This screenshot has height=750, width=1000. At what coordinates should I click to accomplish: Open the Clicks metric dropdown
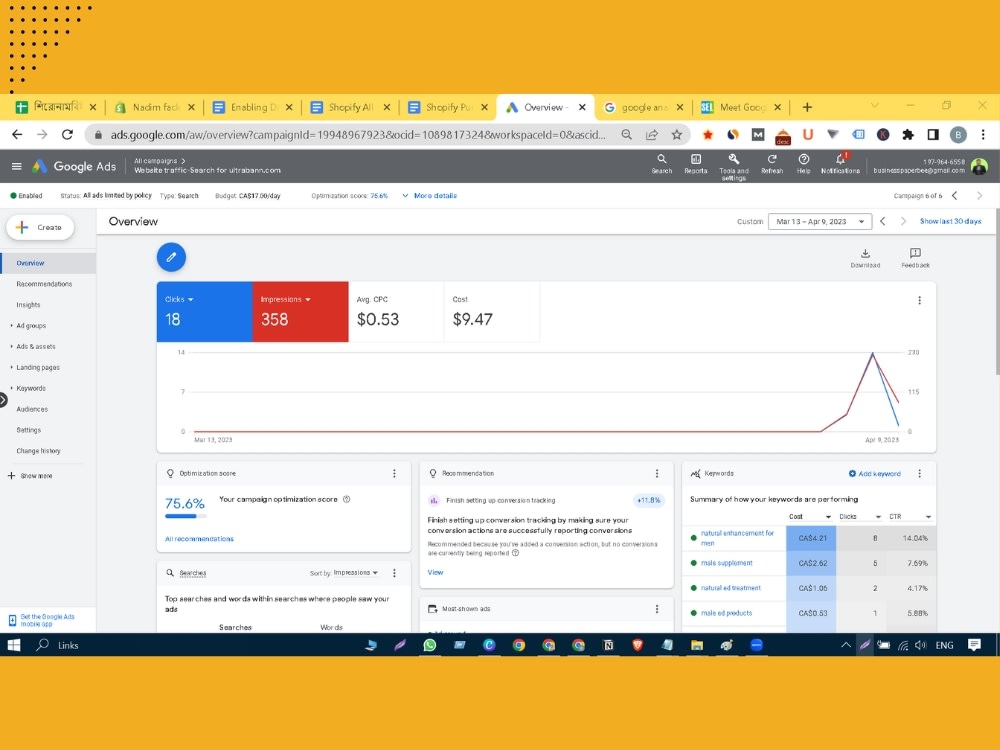179,299
